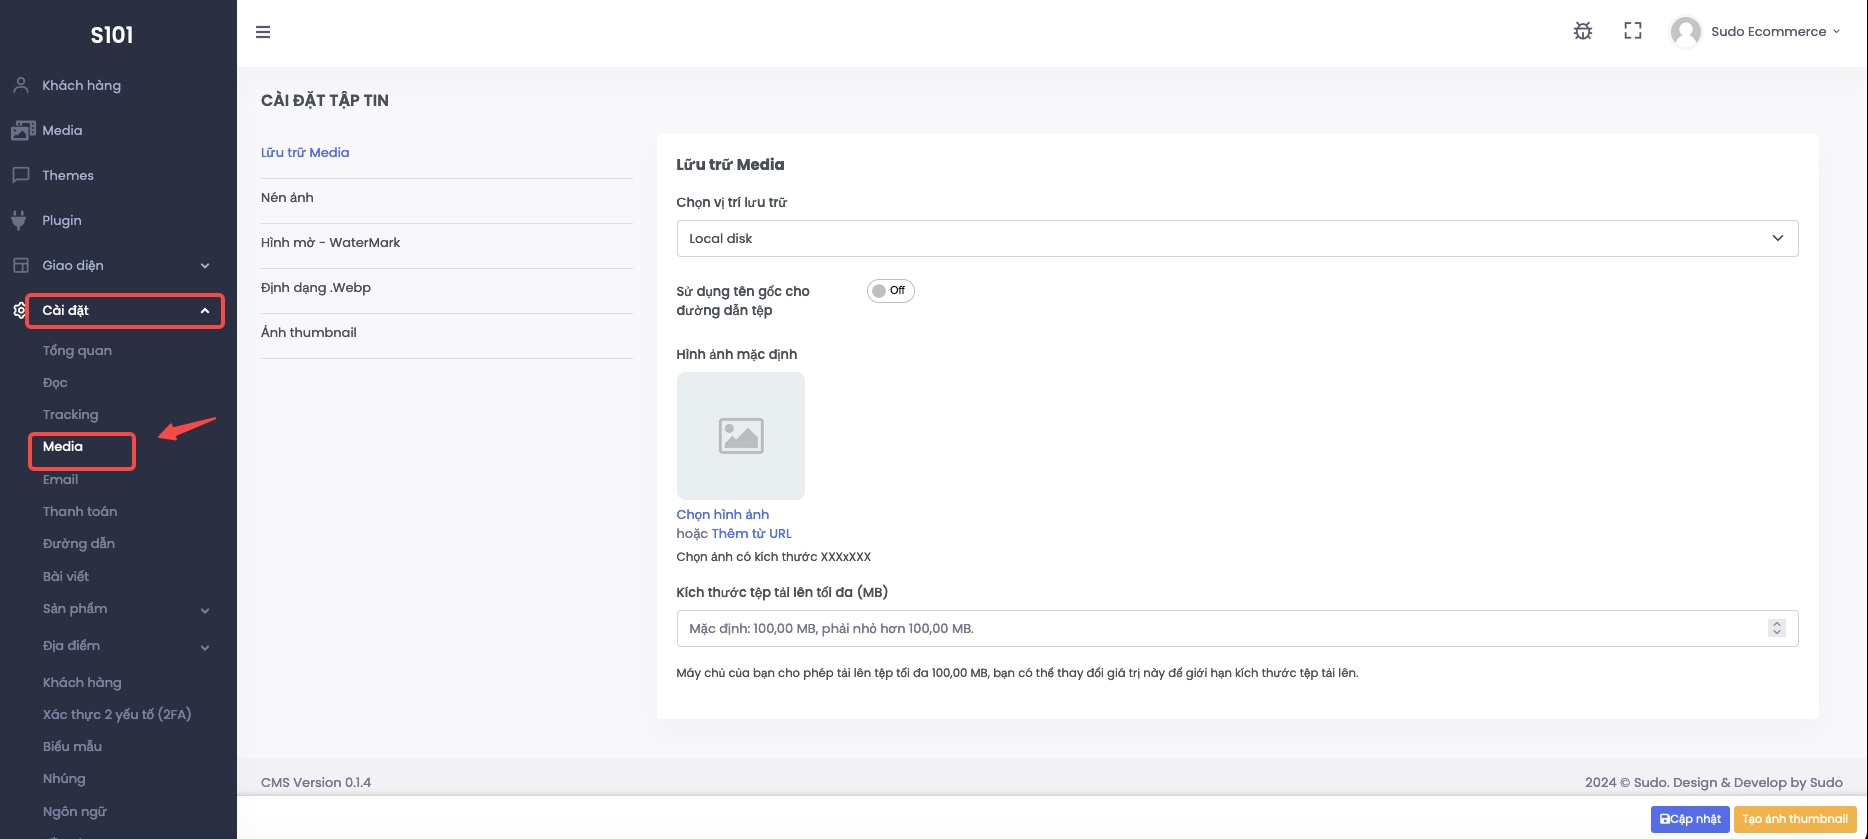1868x839 pixels.
Task: Open Tổng quan settings submenu
Action: click(x=77, y=351)
